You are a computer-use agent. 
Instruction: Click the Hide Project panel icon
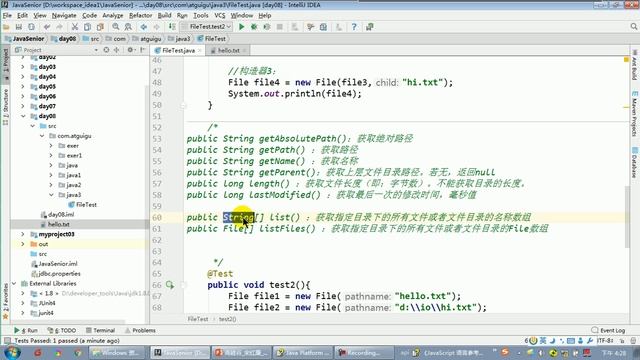point(142,50)
